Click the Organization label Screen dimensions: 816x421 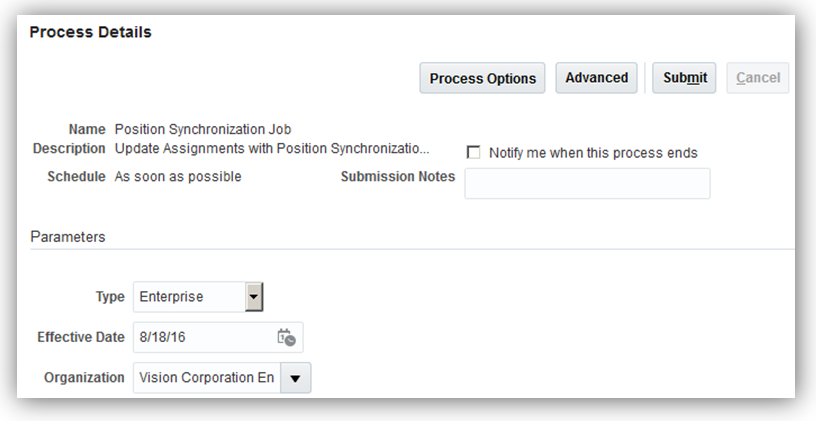tap(85, 379)
